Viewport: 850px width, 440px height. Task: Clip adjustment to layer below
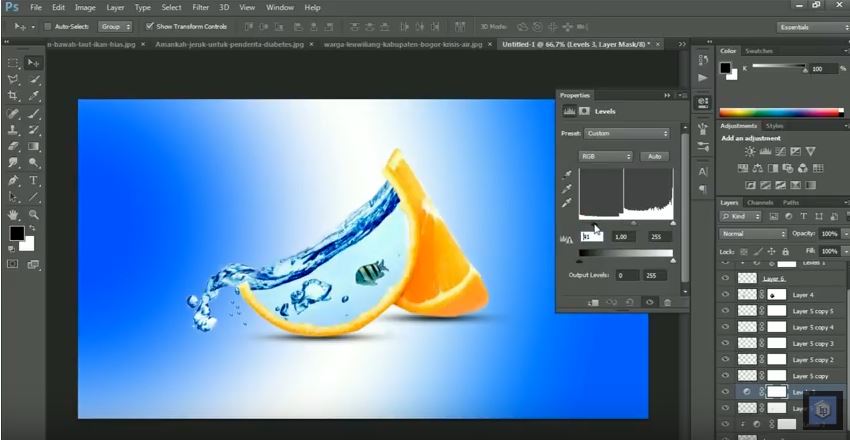click(593, 302)
